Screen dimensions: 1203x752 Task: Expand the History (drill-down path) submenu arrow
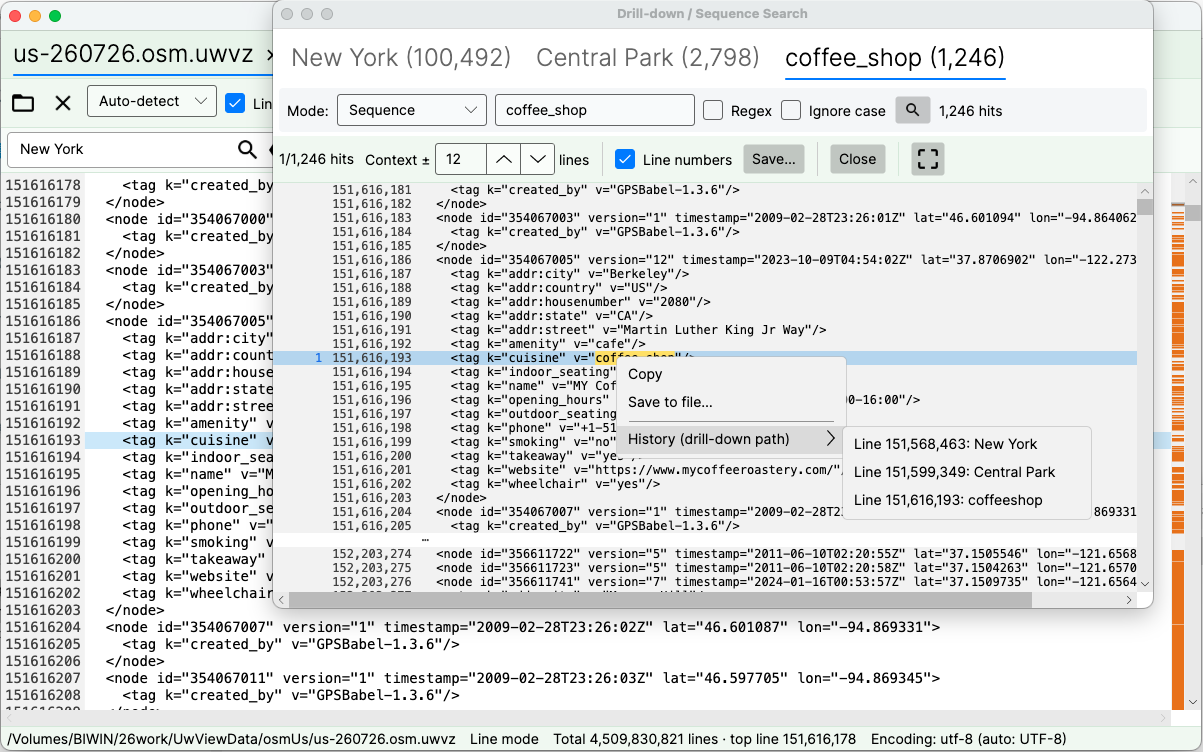click(x=831, y=439)
